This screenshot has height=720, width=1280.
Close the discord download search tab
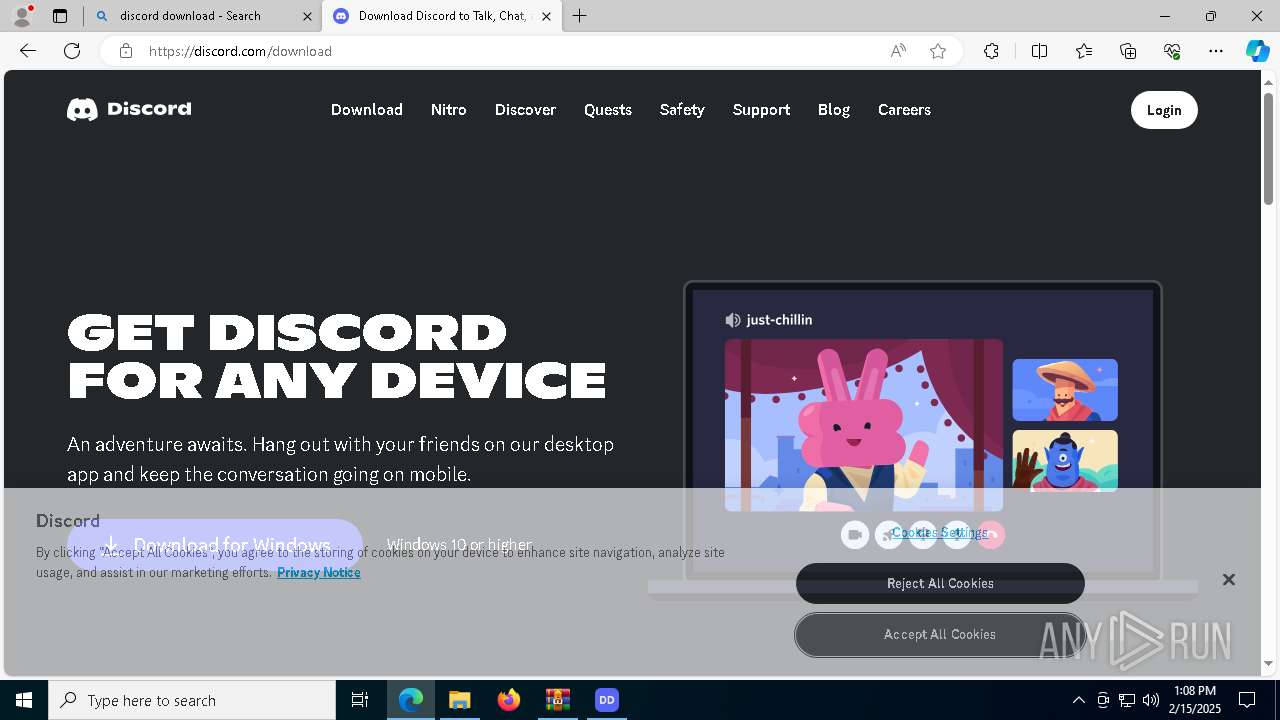pyautogui.click(x=307, y=16)
